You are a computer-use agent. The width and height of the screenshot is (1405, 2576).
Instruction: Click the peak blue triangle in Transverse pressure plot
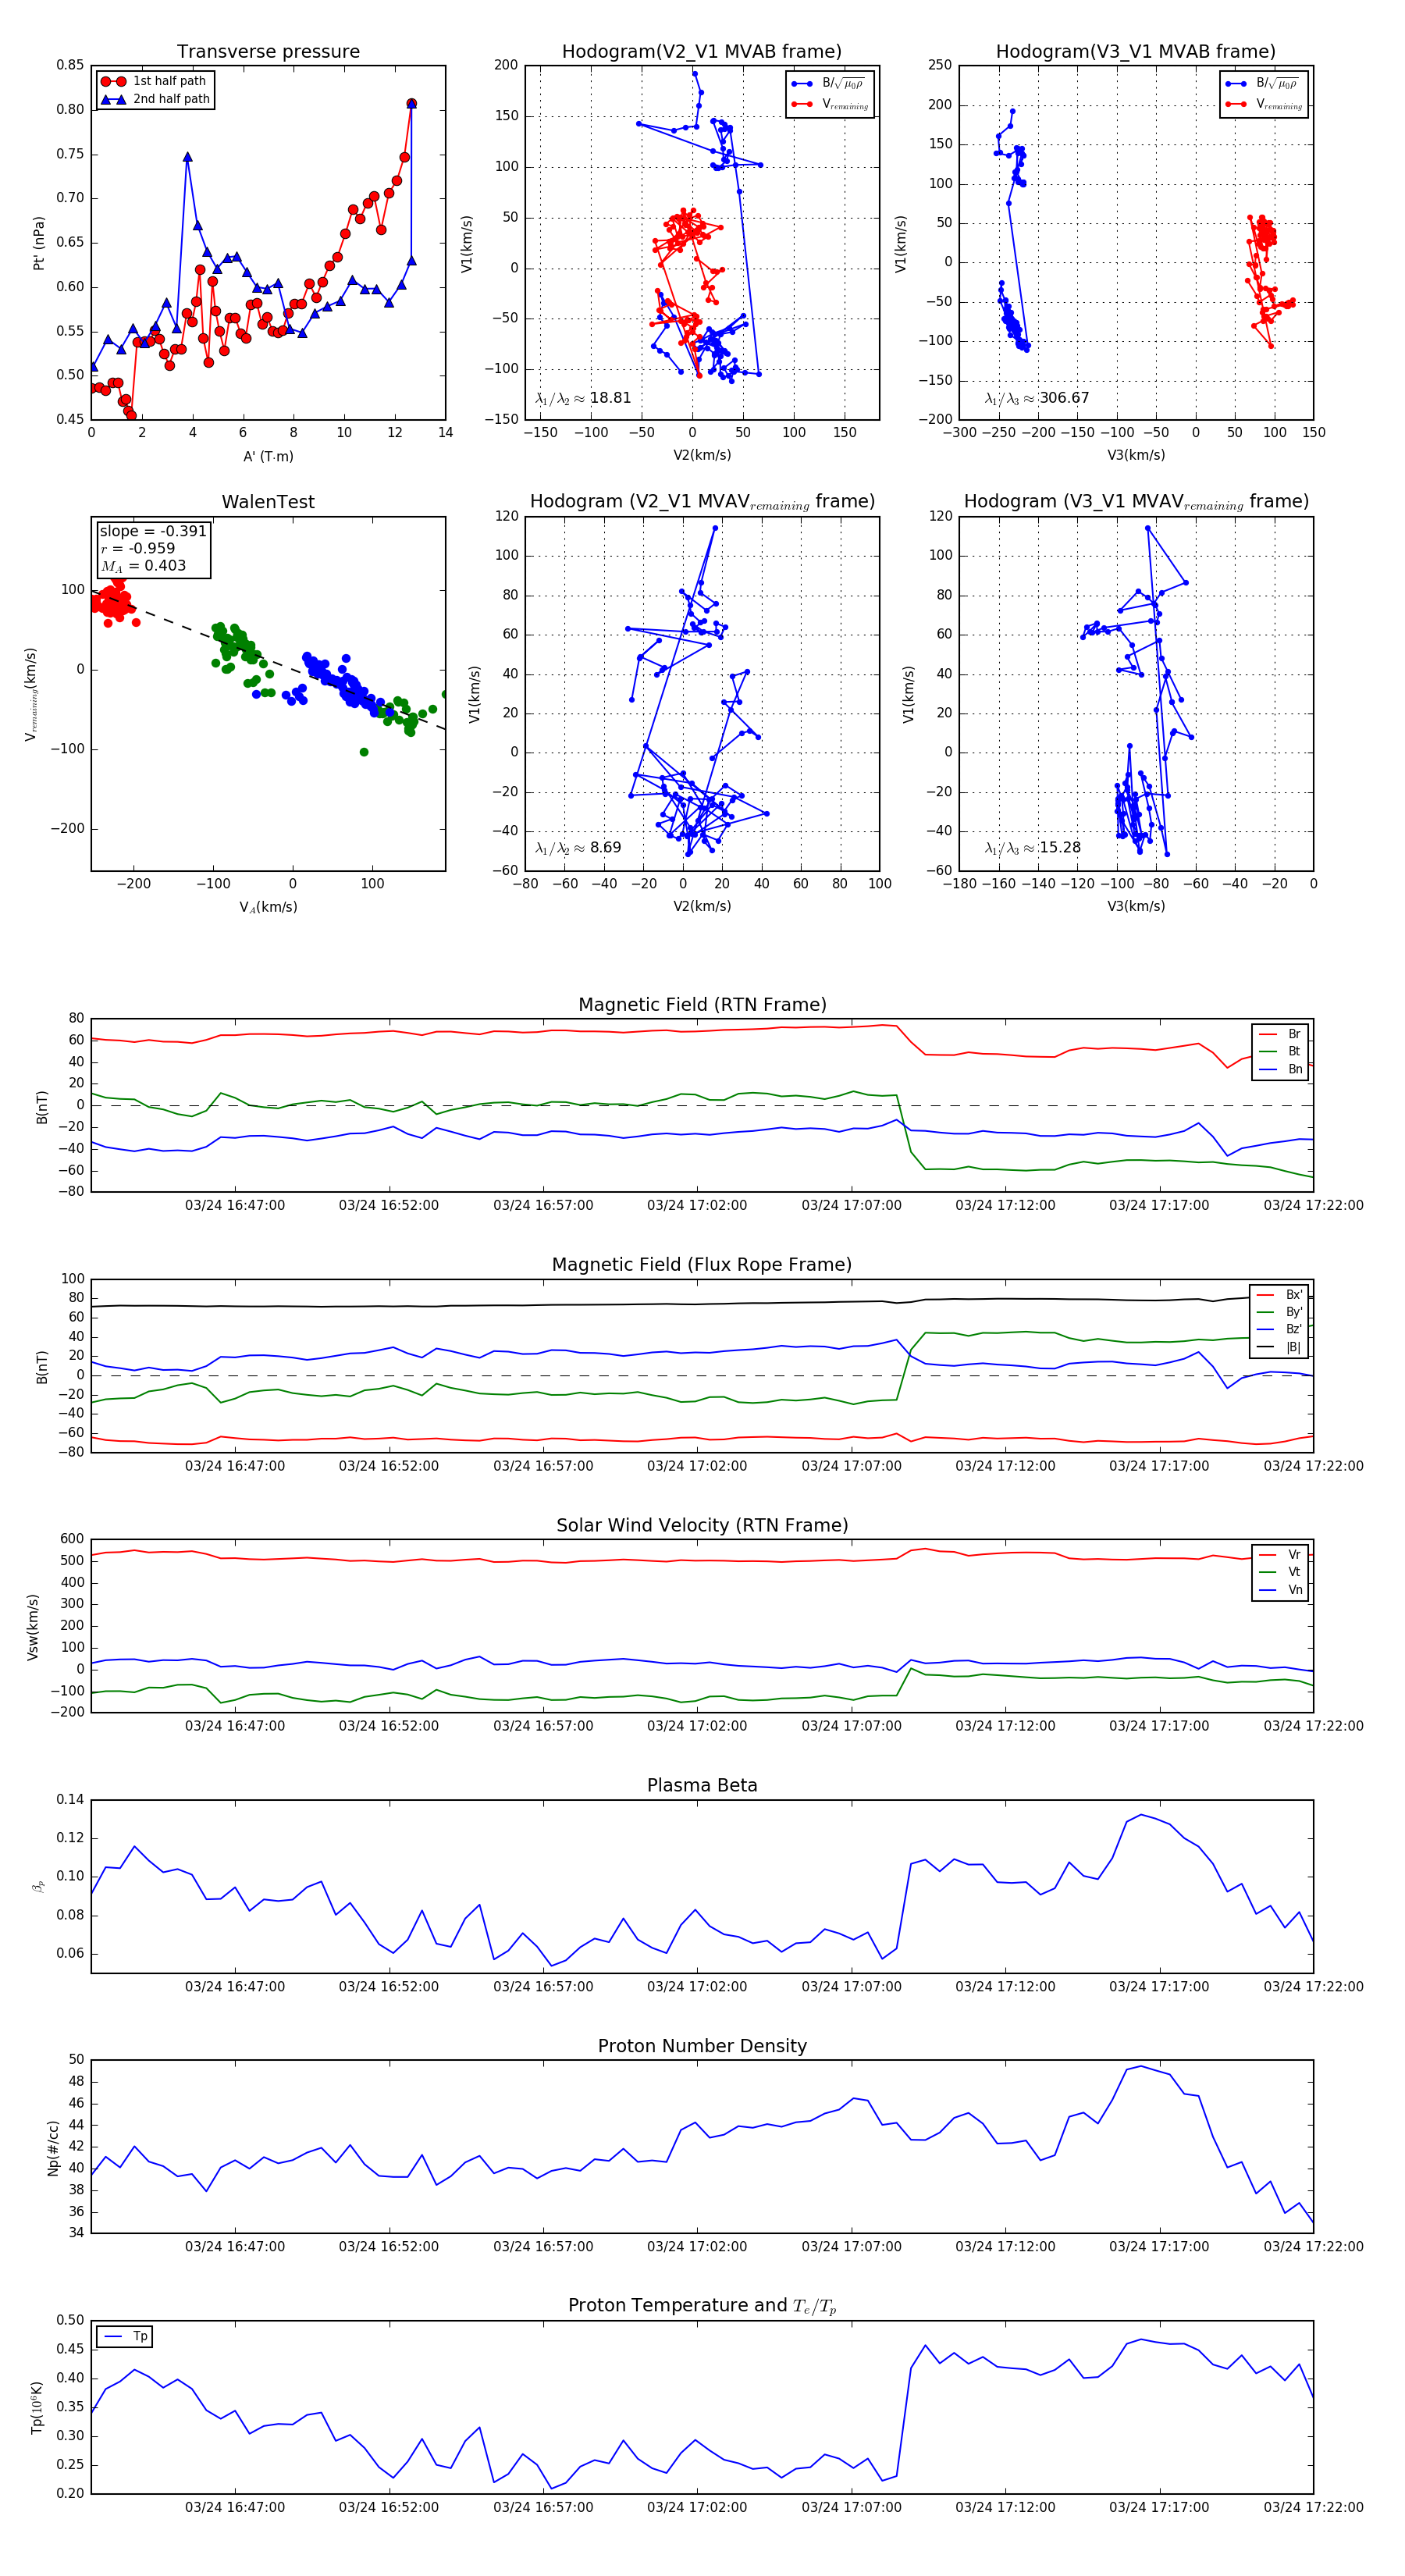click(x=187, y=157)
